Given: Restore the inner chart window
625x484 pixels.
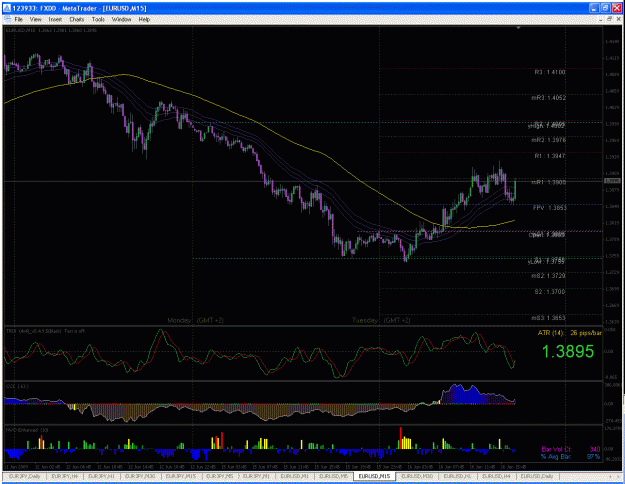Looking at the screenshot, I should (609, 19).
